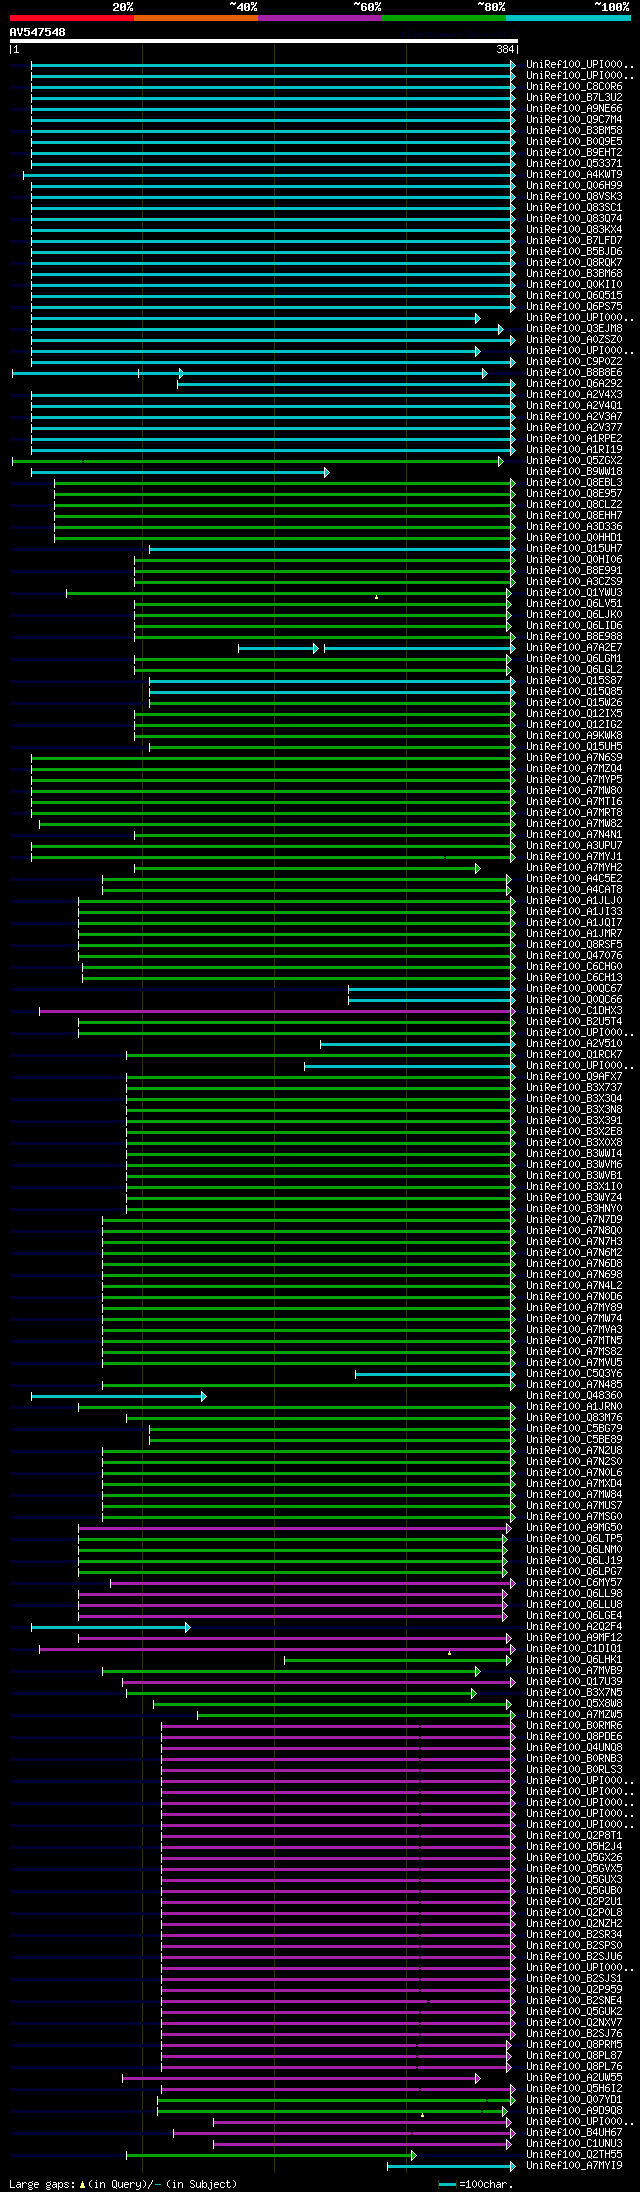Select the UniRef100_Q0QC67 label
This screenshot has height=2192, width=640.
click(574, 989)
